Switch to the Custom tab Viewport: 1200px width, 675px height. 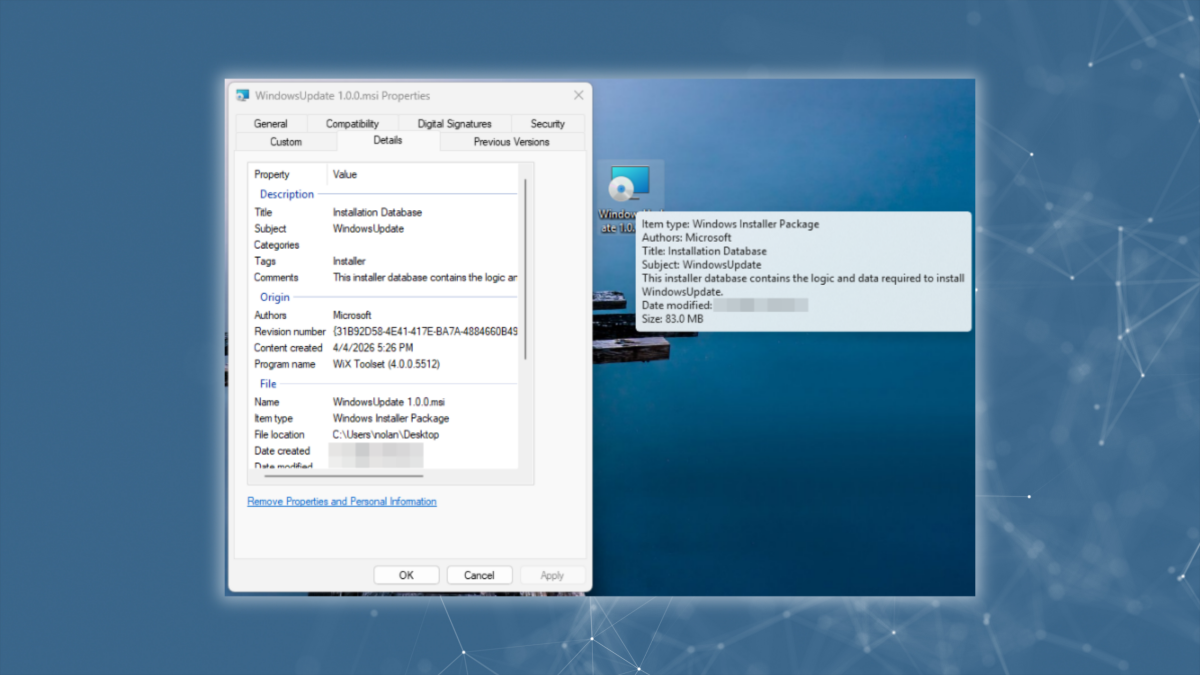click(285, 141)
